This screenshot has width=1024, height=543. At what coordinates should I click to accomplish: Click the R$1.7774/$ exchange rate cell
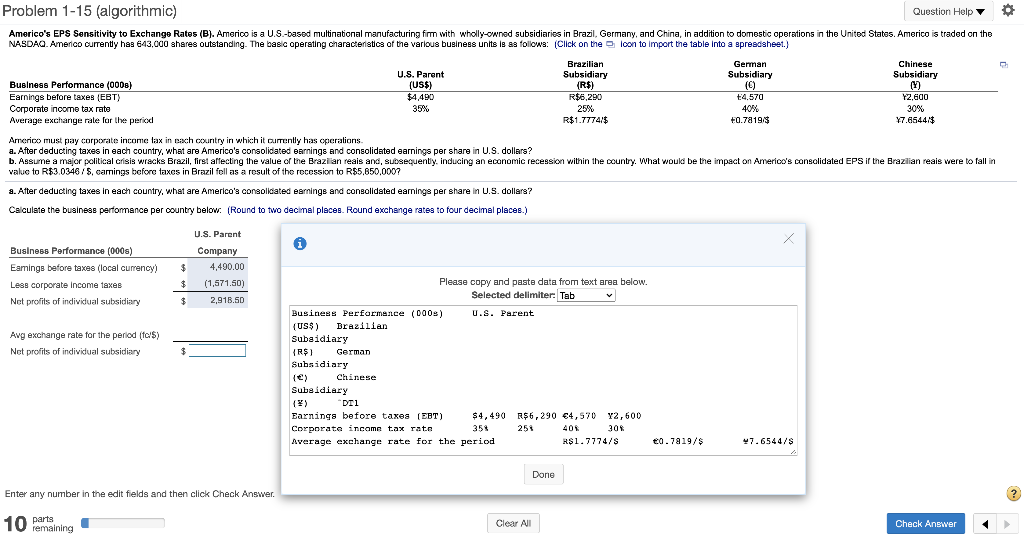click(x=585, y=120)
